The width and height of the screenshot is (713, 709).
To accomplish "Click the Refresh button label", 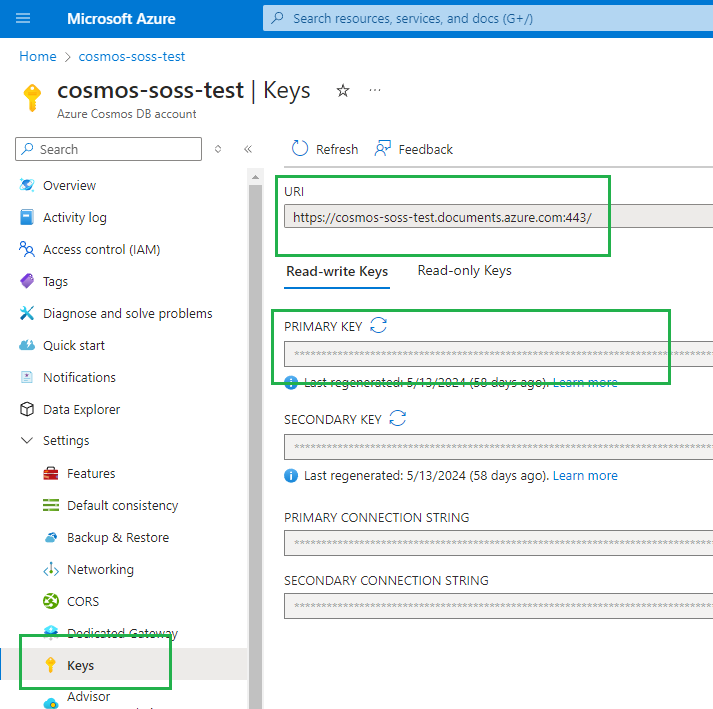I will [337, 149].
